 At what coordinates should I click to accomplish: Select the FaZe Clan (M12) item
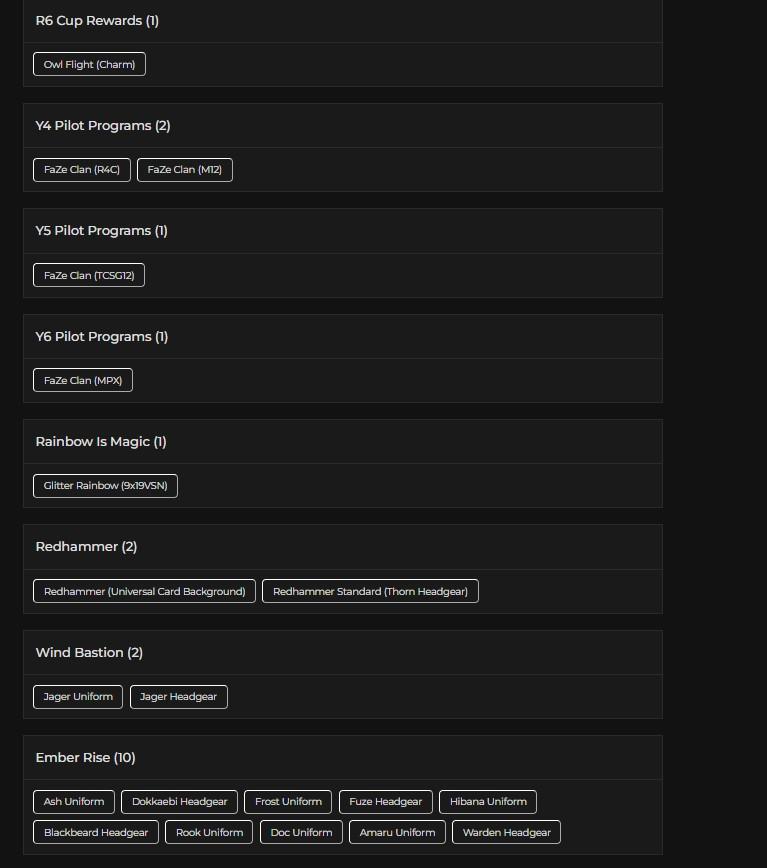[x=185, y=170]
